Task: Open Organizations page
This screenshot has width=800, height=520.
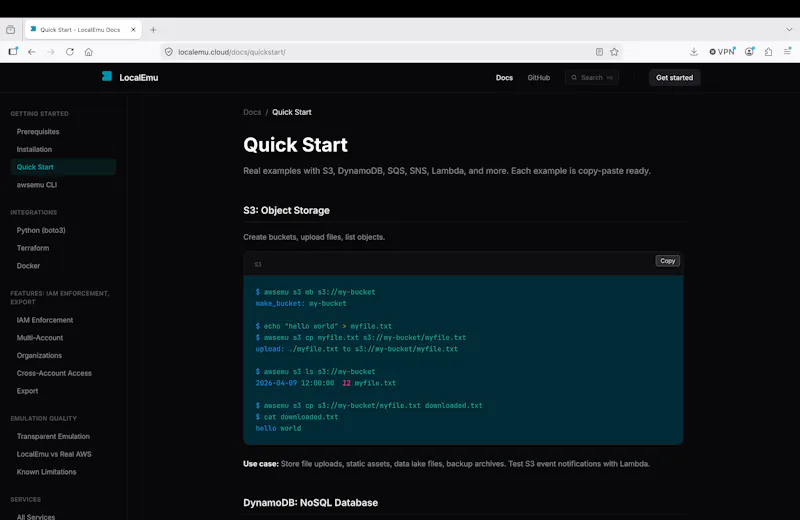Action: click(x=39, y=356)
